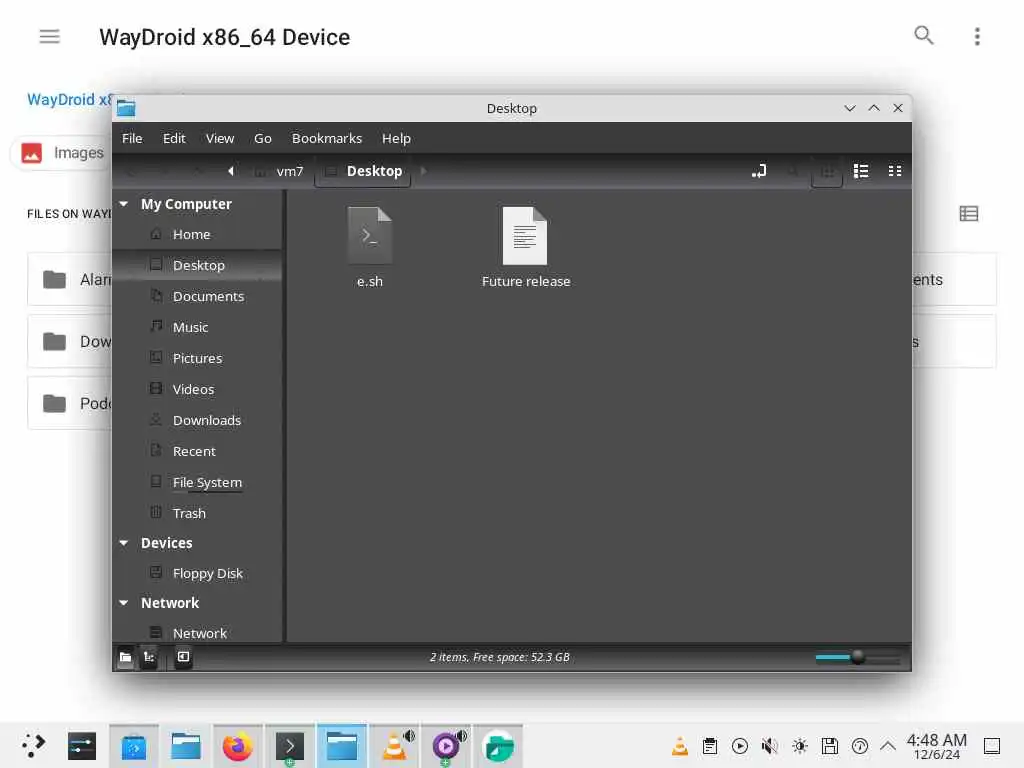Image resolution: width=1024 pixels, height=768 pixels.
Task: Toggle WayDroid list view layout icon
Action: tap(968, 214)
